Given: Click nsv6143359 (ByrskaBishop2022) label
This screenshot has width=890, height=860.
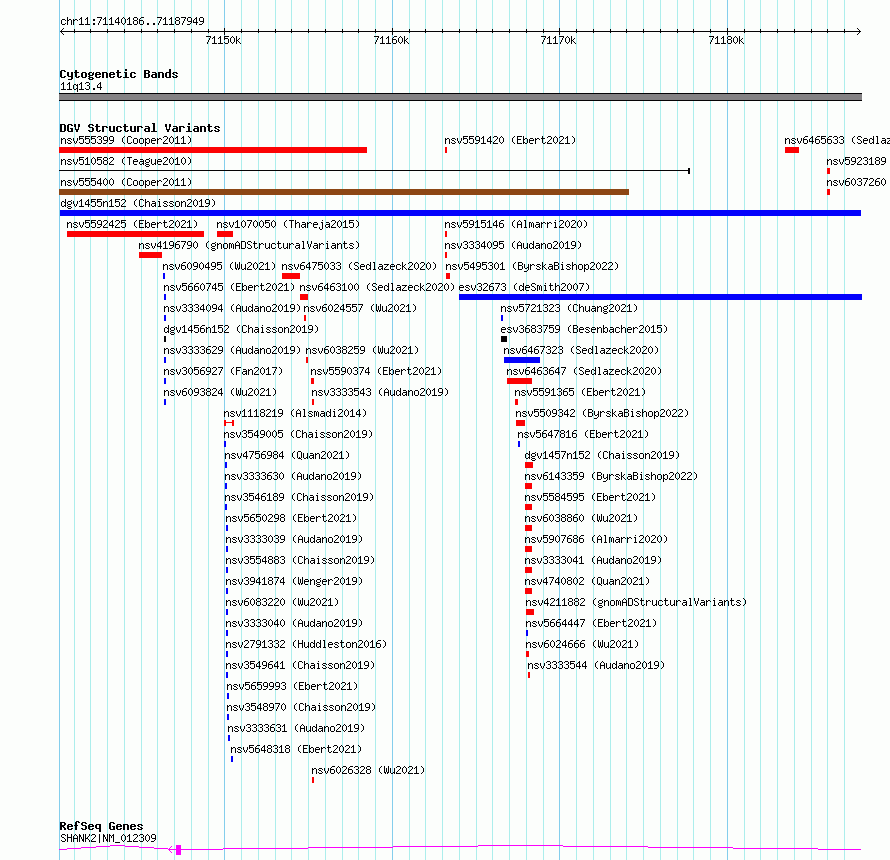Looking at the screenshot, I should tap(611, 476).
